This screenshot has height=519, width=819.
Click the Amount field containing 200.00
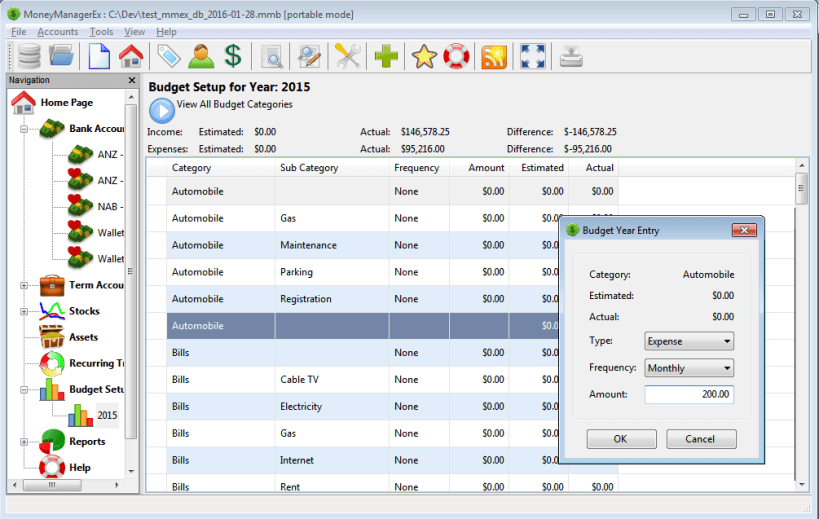click(x=689, y=395)
